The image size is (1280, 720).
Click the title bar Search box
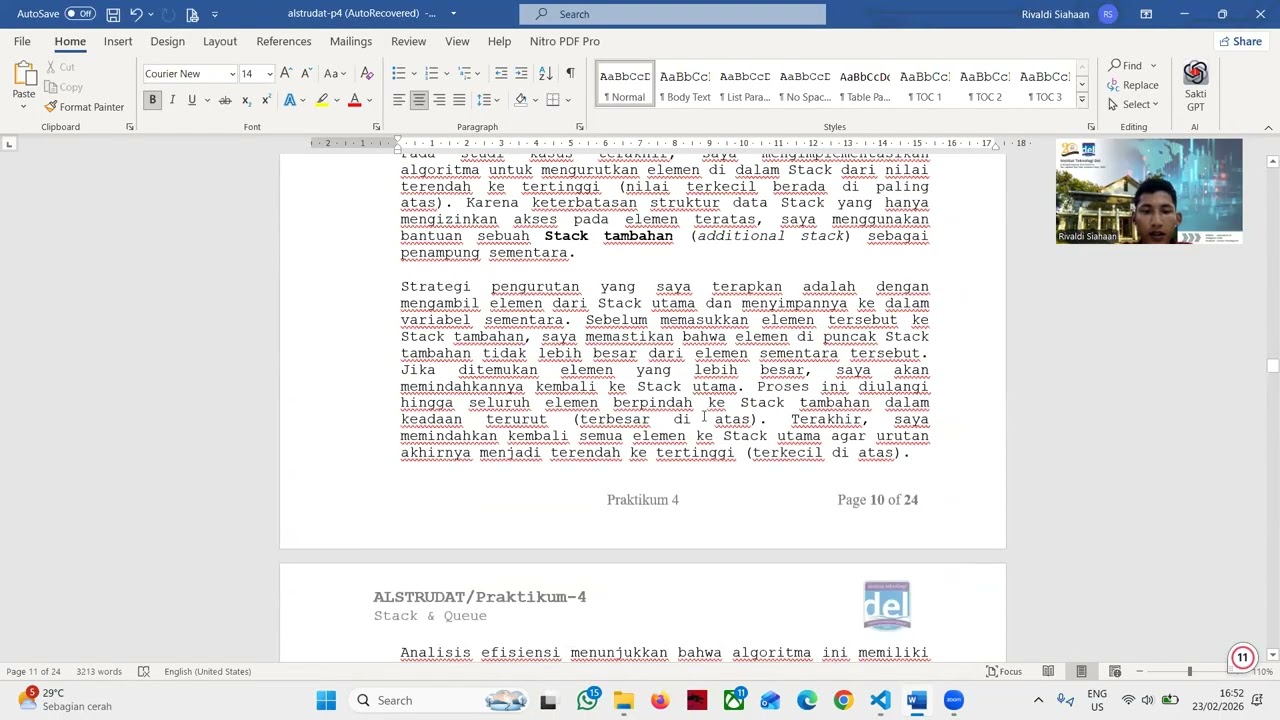tap(672, 14)
